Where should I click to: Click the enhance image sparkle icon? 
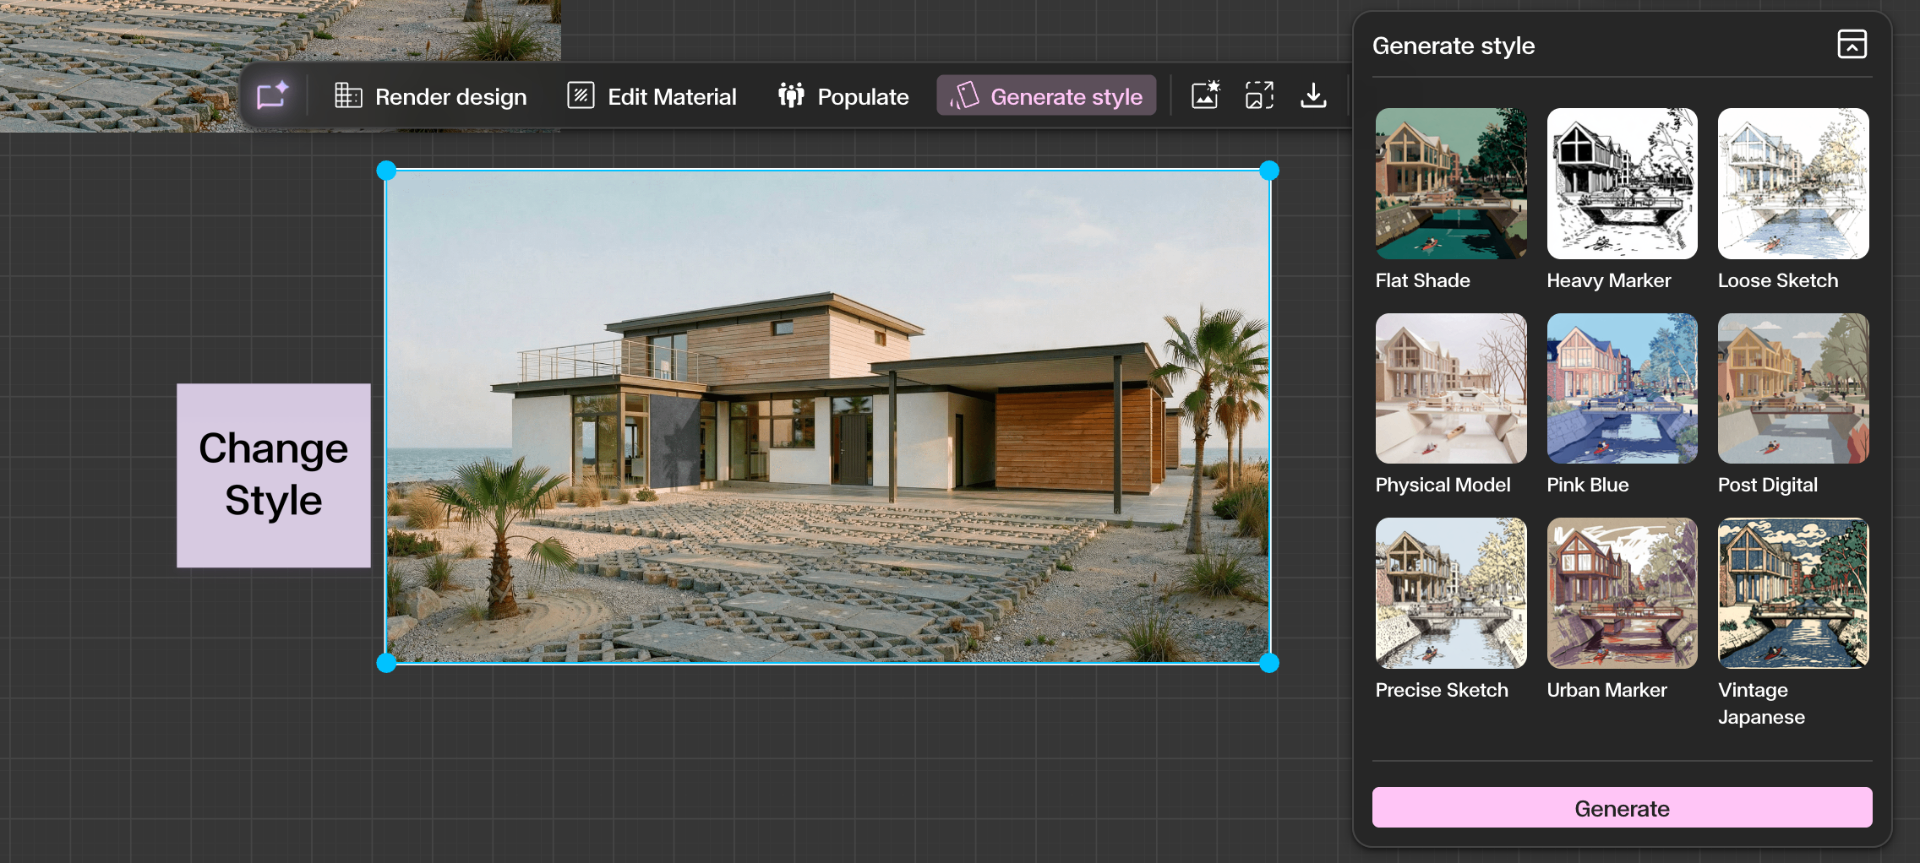coord(1205,96)
